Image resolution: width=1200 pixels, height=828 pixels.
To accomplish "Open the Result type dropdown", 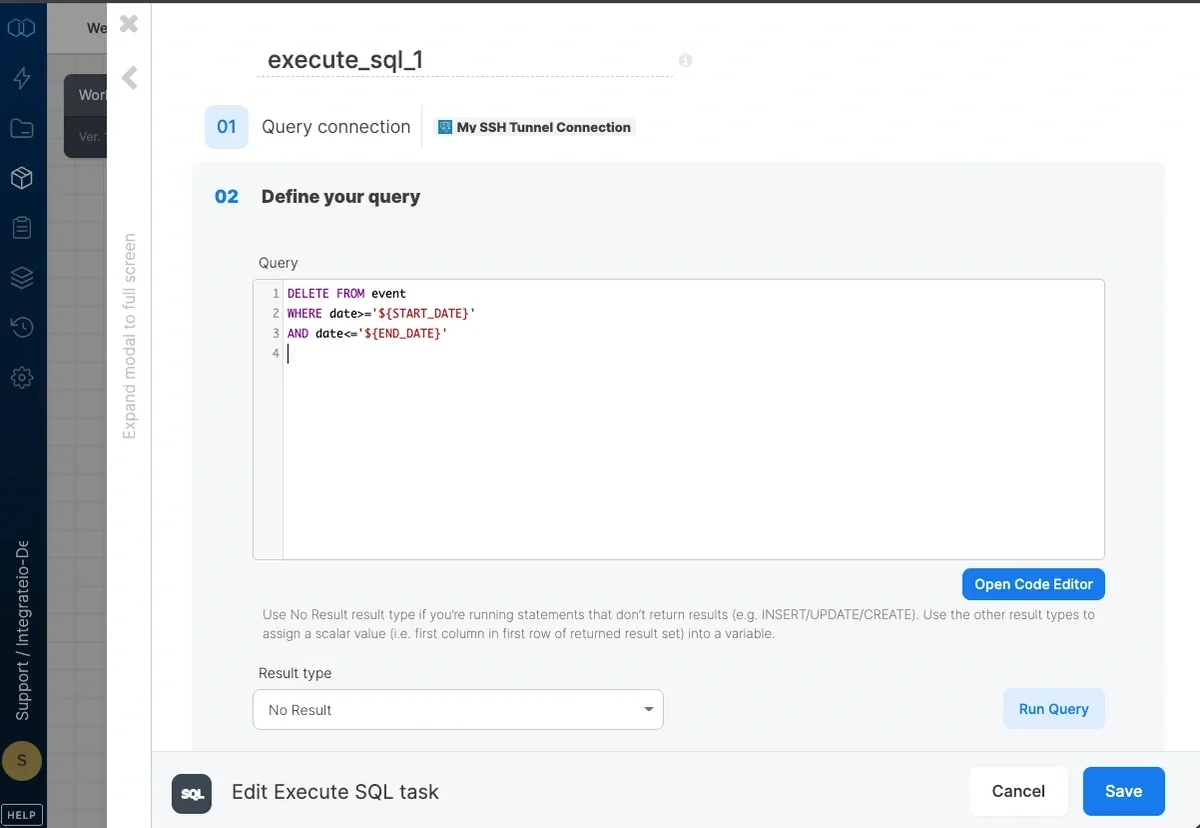I will click(x=457, y=709).
